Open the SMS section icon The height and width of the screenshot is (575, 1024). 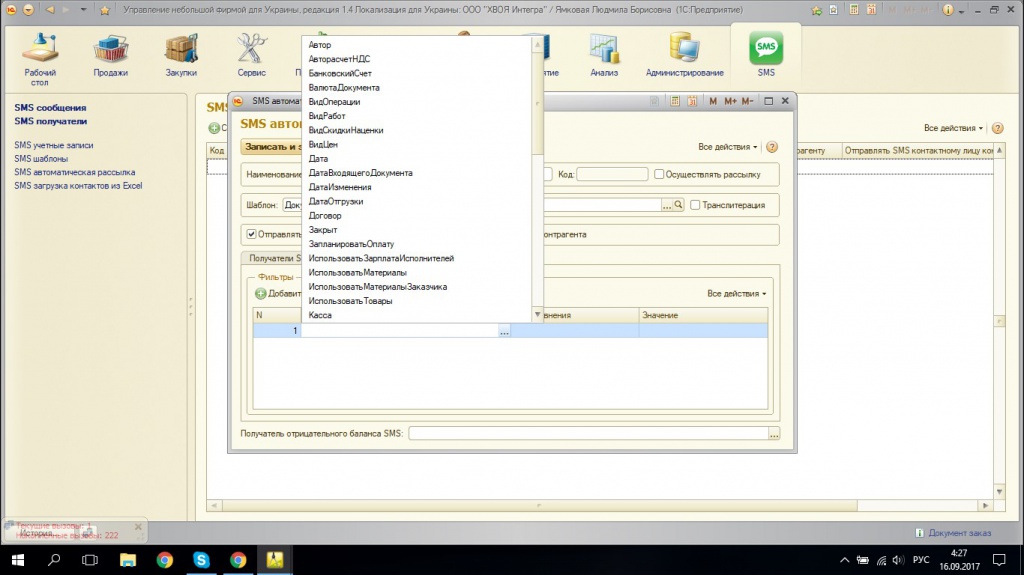coord(766,48)
